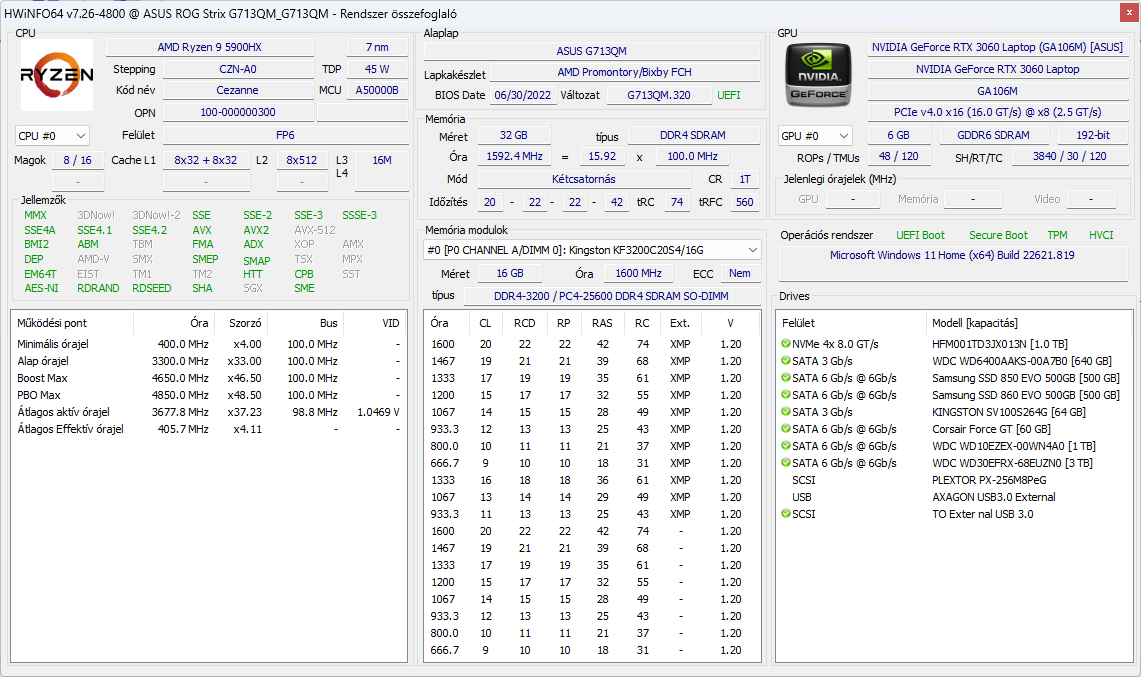Screen dimensions: 1141x677
Task: Click the BIOS date 06/30/2022 field
Action: (x=522, y=95)
